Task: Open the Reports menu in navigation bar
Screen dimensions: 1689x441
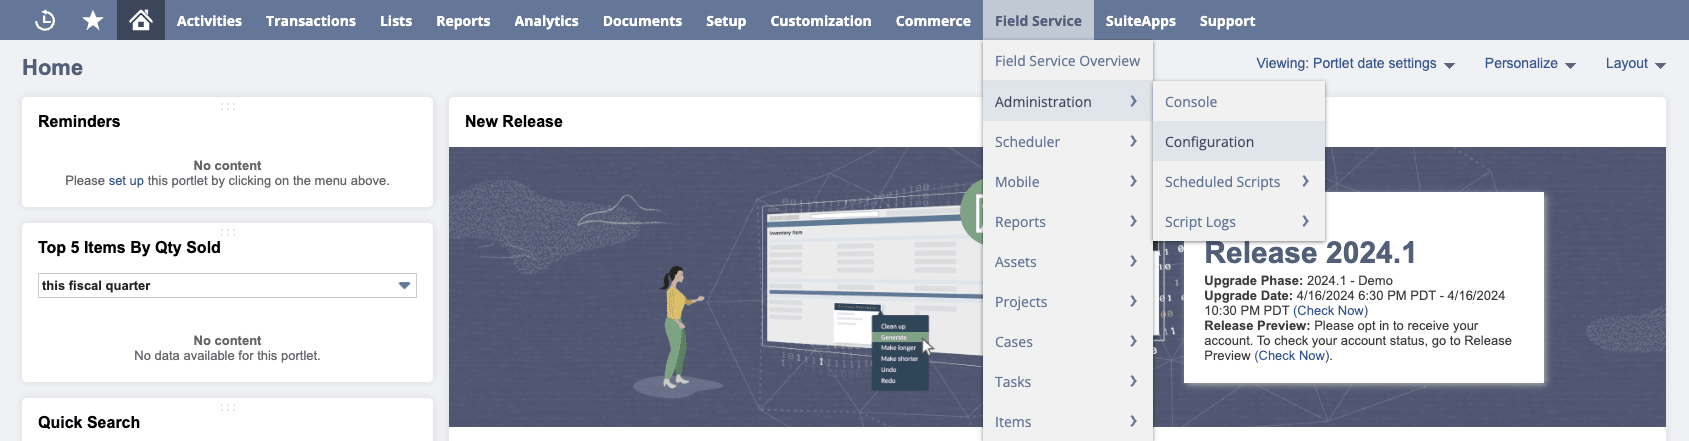Action: click(463, 20)
